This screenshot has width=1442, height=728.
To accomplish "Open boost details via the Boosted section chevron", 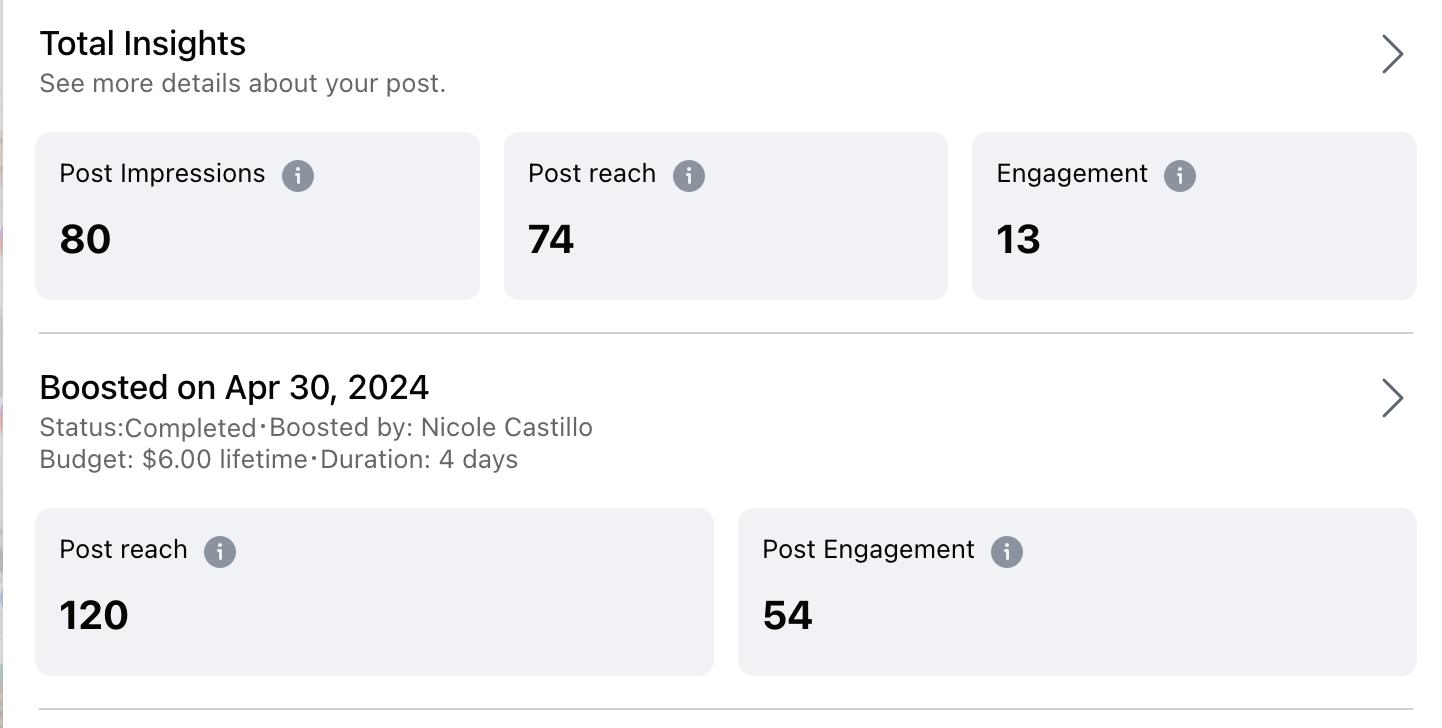I will [x=1392, y=398].
